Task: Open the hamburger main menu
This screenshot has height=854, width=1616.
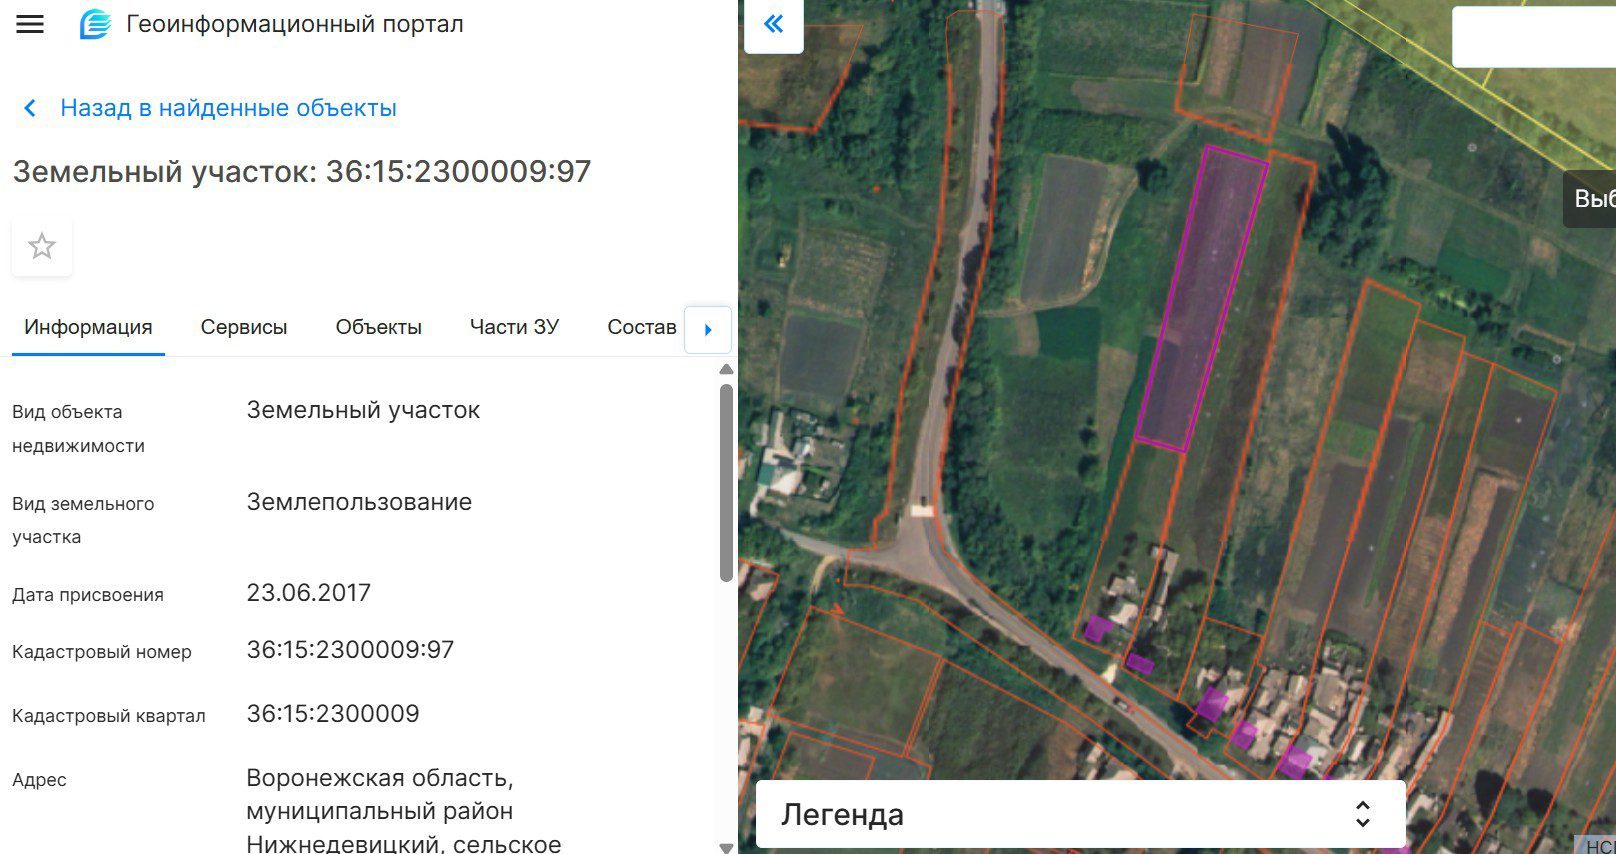Action: click(x=30, y=25)
